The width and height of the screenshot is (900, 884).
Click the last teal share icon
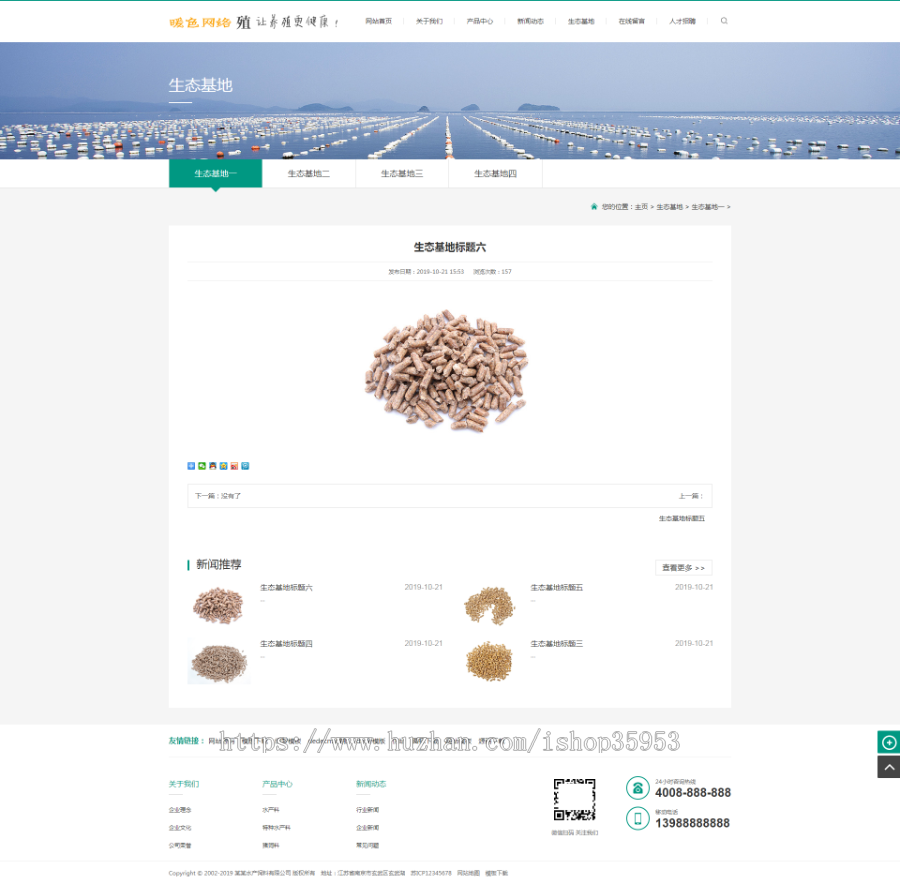(245, 466)
